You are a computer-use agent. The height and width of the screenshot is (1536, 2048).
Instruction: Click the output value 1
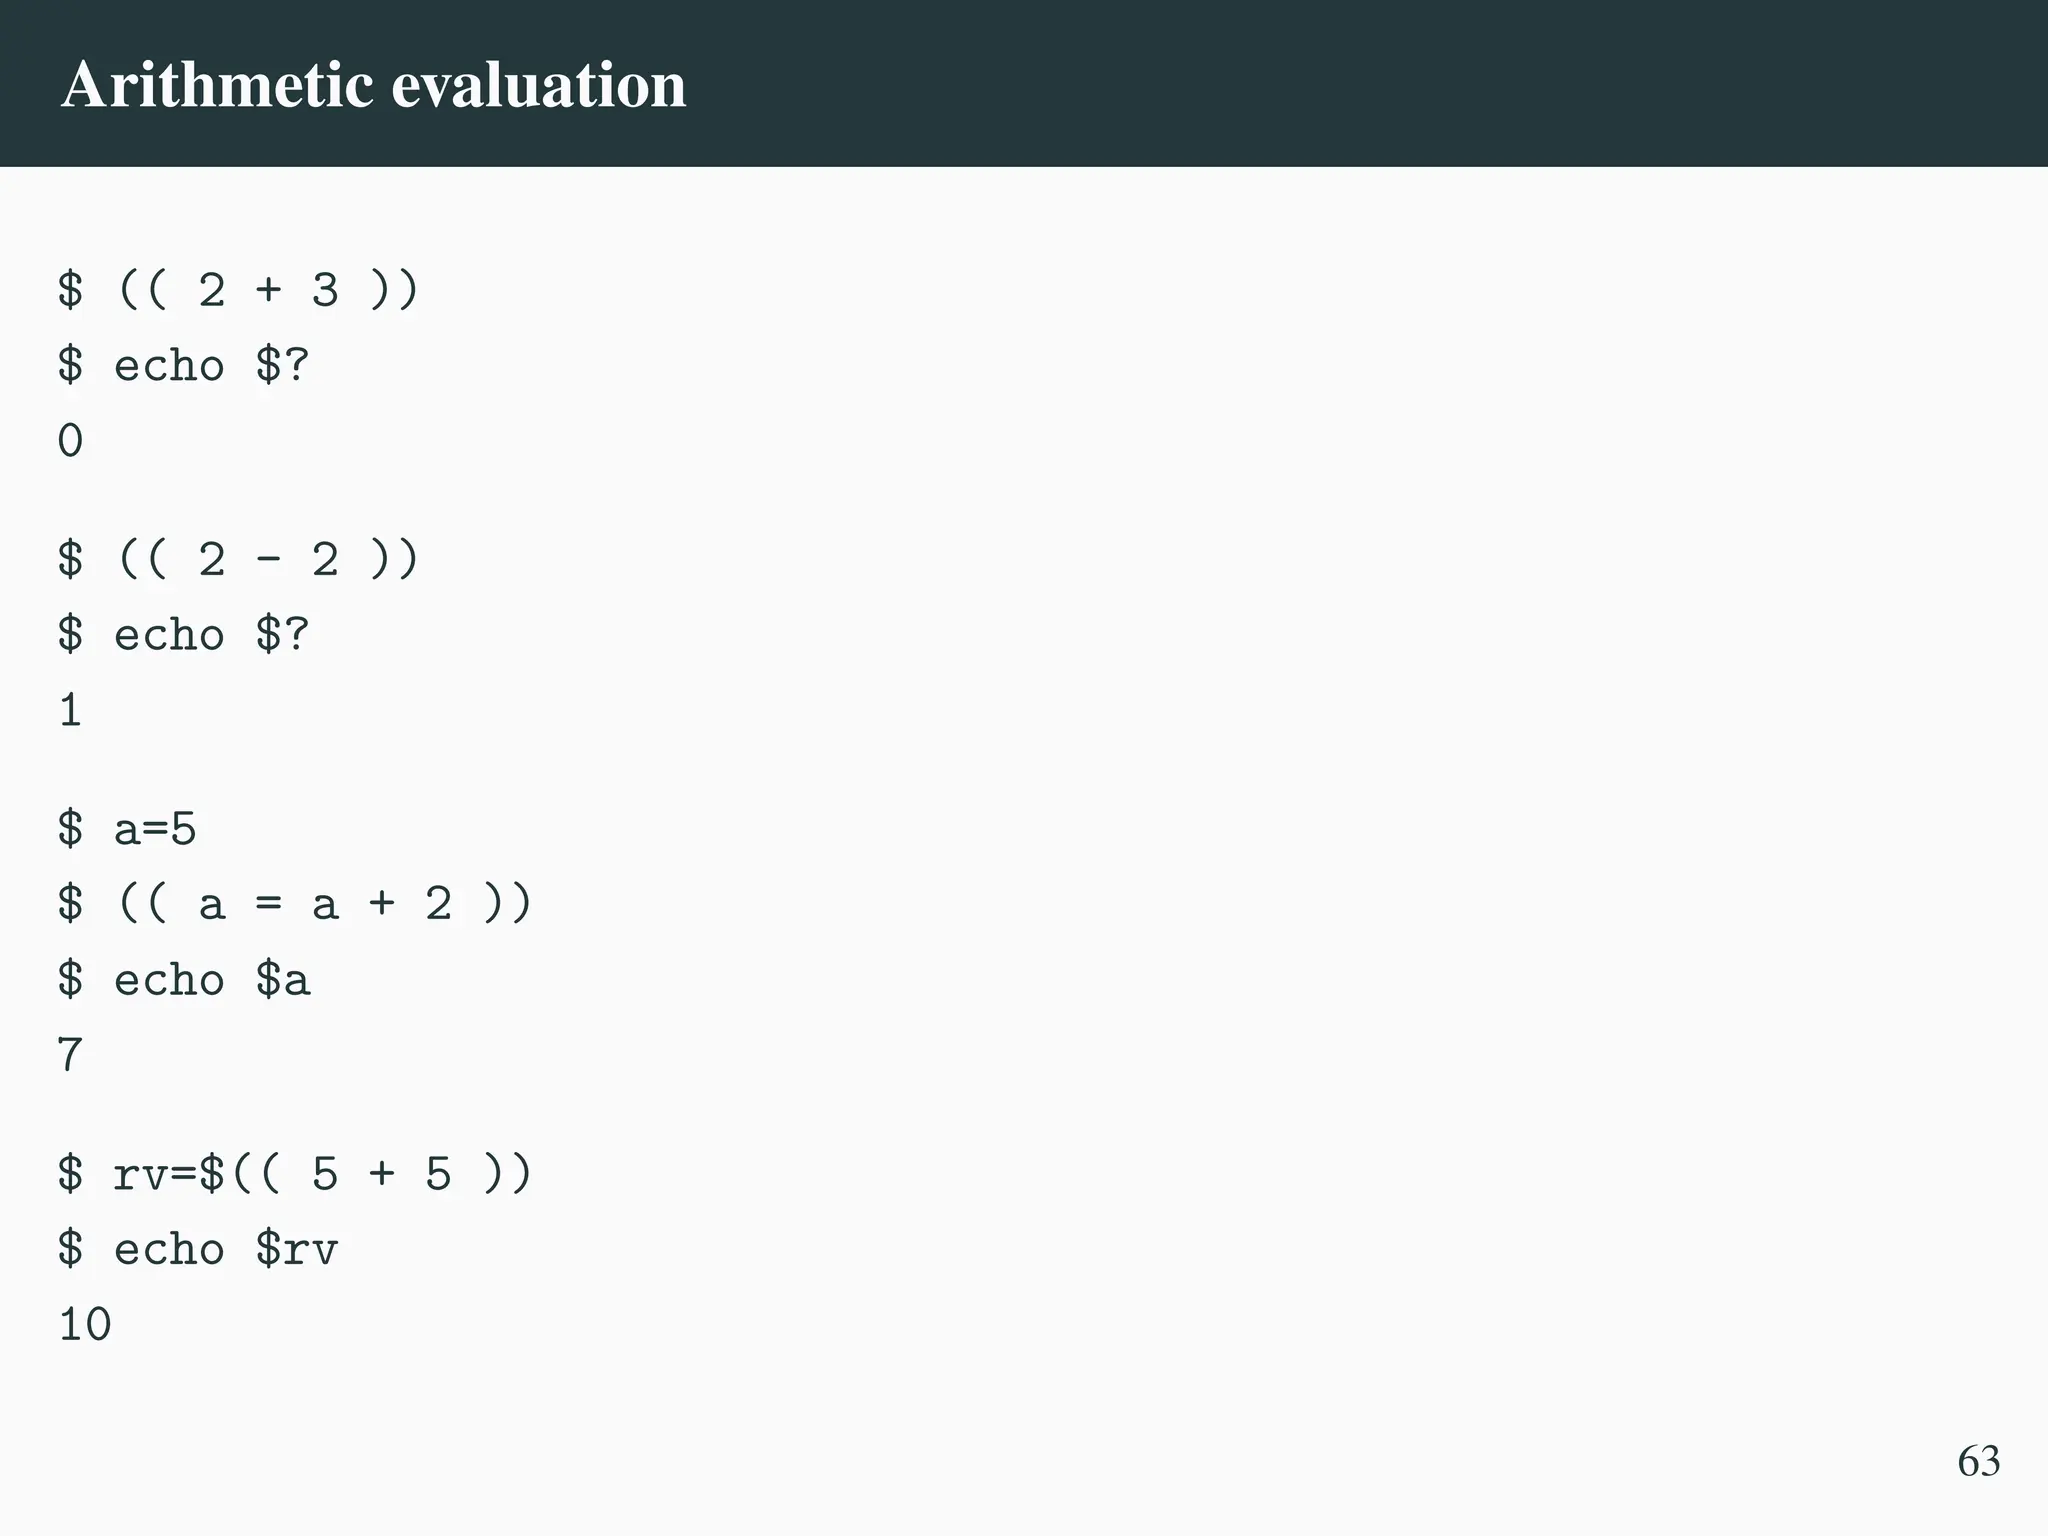[x=70, y=711]
